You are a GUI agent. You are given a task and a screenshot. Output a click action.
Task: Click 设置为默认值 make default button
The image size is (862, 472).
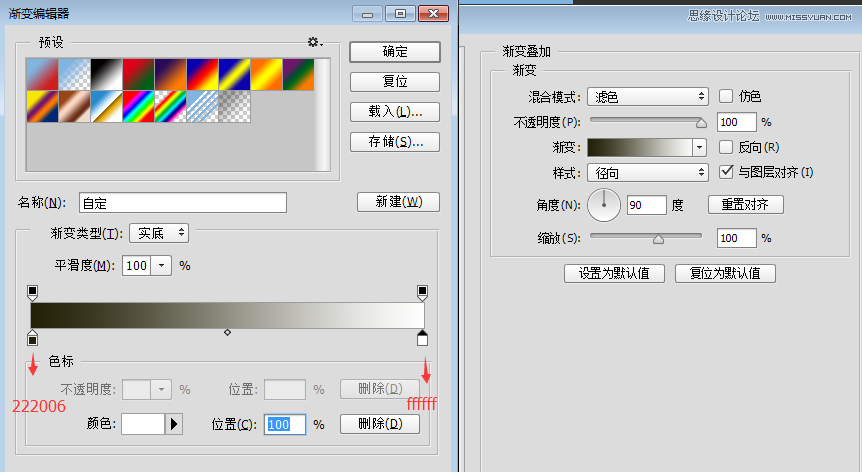(614, 274)
